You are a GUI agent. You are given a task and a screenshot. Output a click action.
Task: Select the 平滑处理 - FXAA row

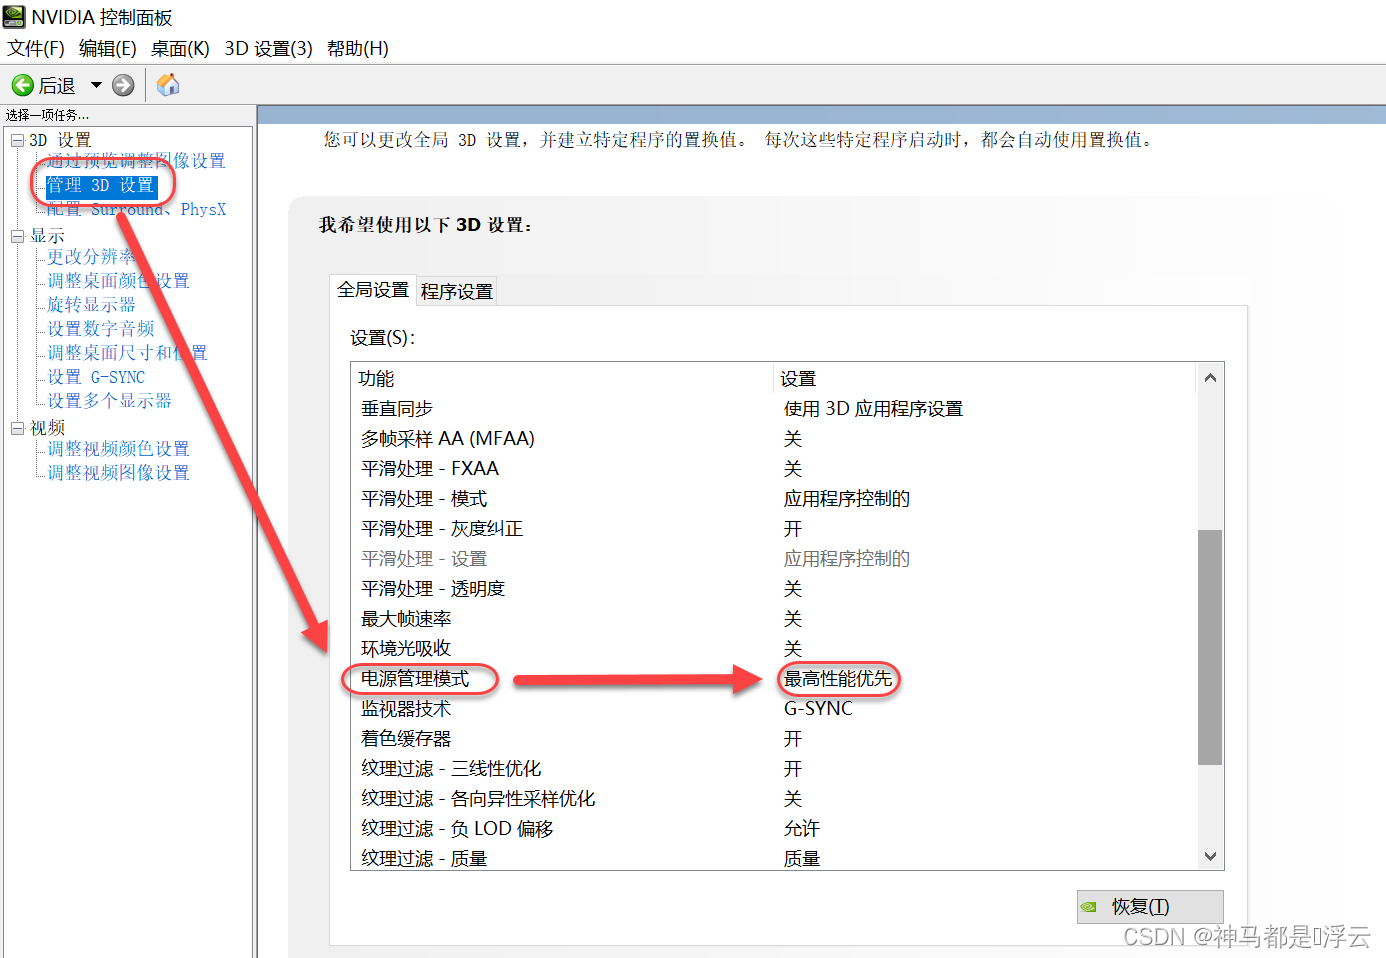pyautogui.click(x=774, y=469)
